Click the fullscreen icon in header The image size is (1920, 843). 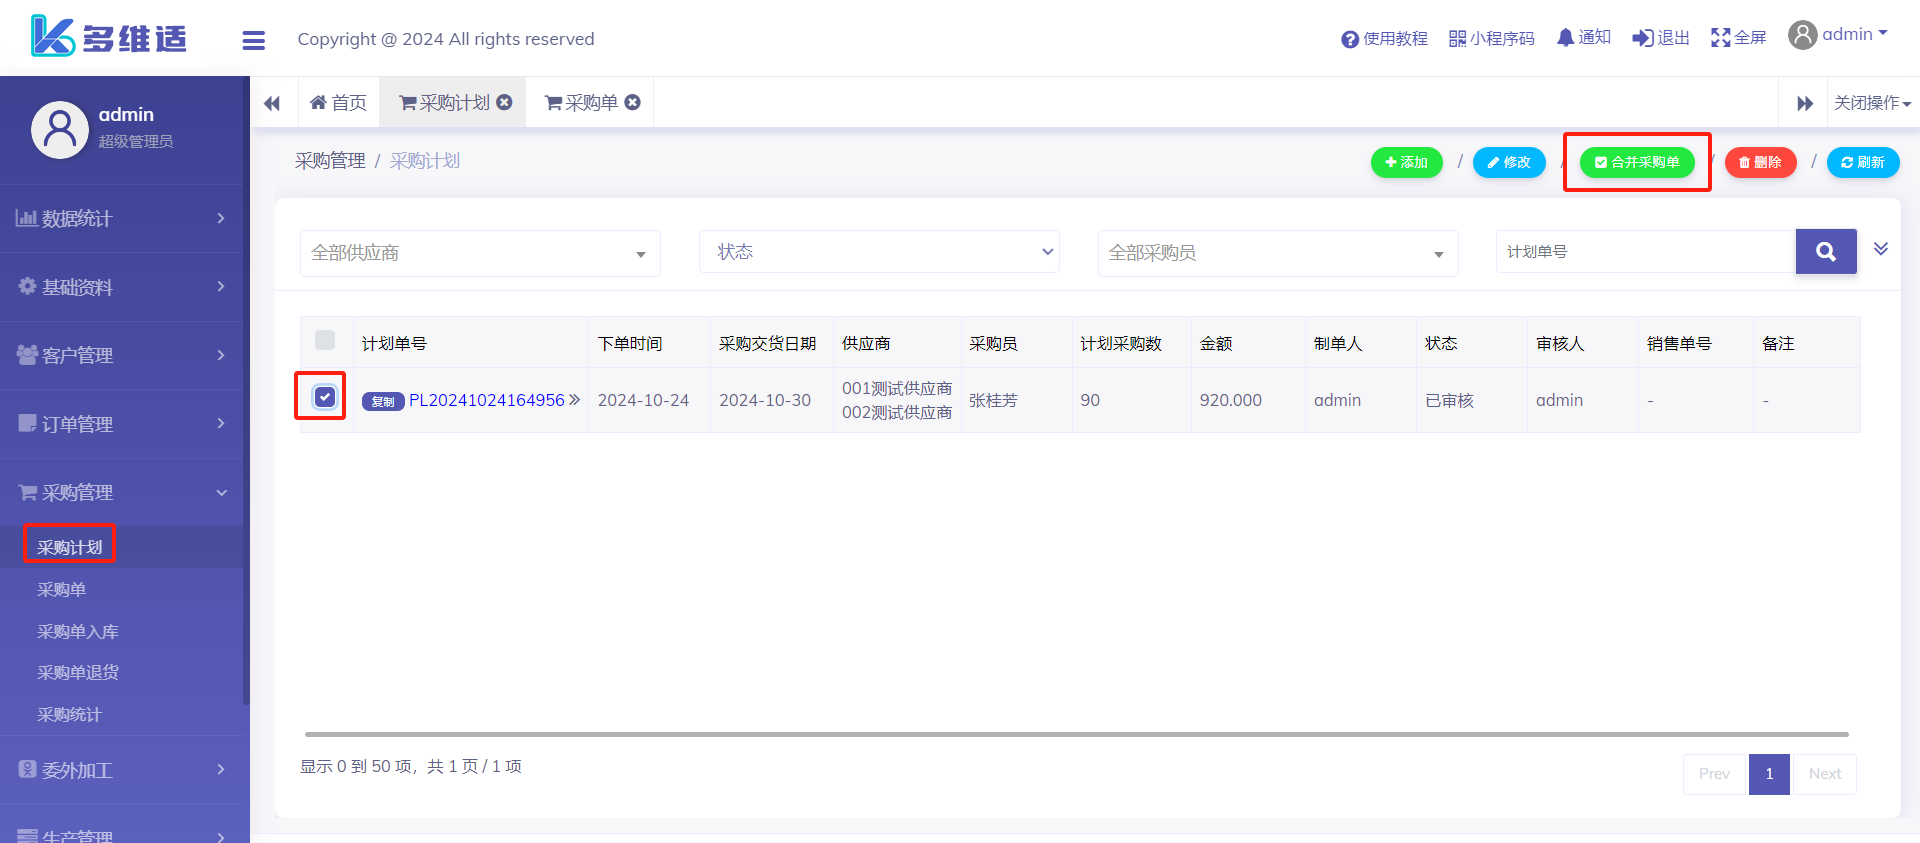pyautogui.click(x=1720, y=38)
